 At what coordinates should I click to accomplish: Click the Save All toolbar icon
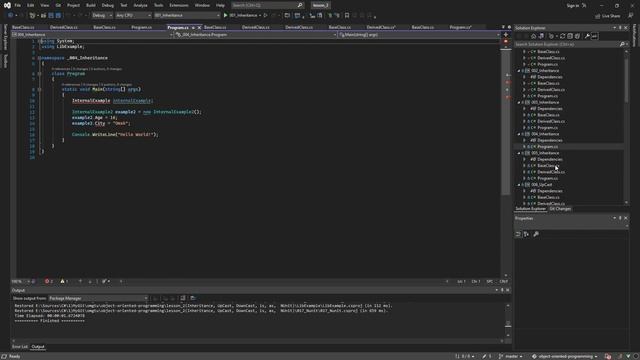(x=58, y=16)
